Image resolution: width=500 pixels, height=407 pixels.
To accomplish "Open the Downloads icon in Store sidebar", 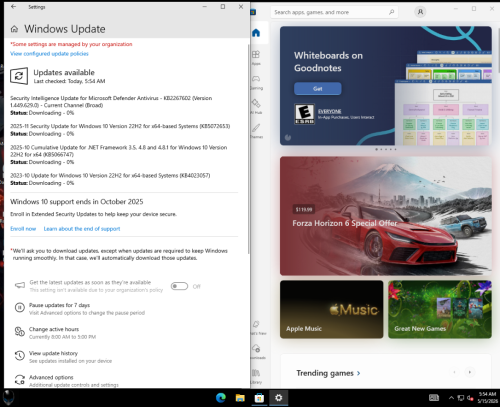I will (x=256, y=351).
